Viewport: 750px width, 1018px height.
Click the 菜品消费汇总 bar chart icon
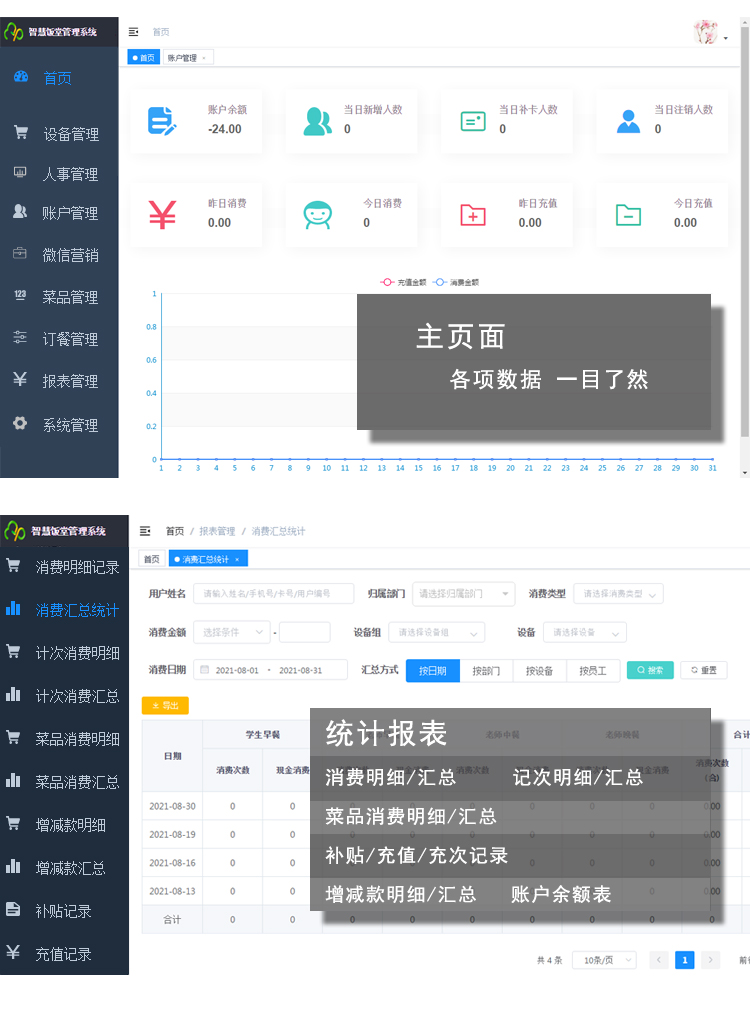(x=13, y=780)
